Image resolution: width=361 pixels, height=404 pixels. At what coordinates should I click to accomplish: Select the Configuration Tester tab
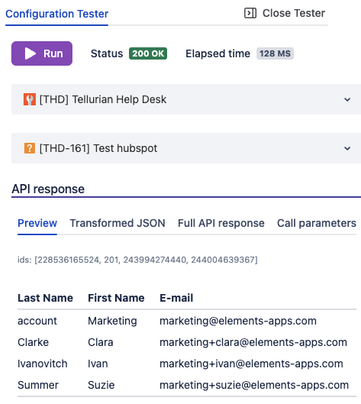point(57,14)
